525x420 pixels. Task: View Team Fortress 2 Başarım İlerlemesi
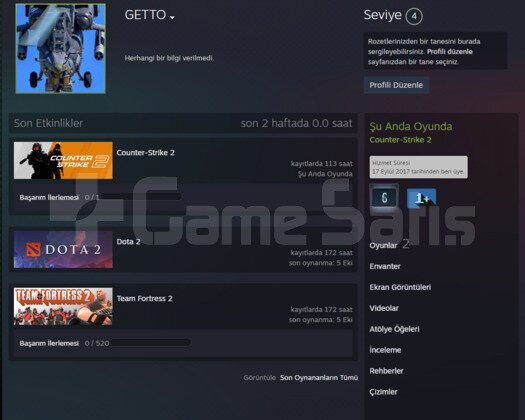pos(49,343)
